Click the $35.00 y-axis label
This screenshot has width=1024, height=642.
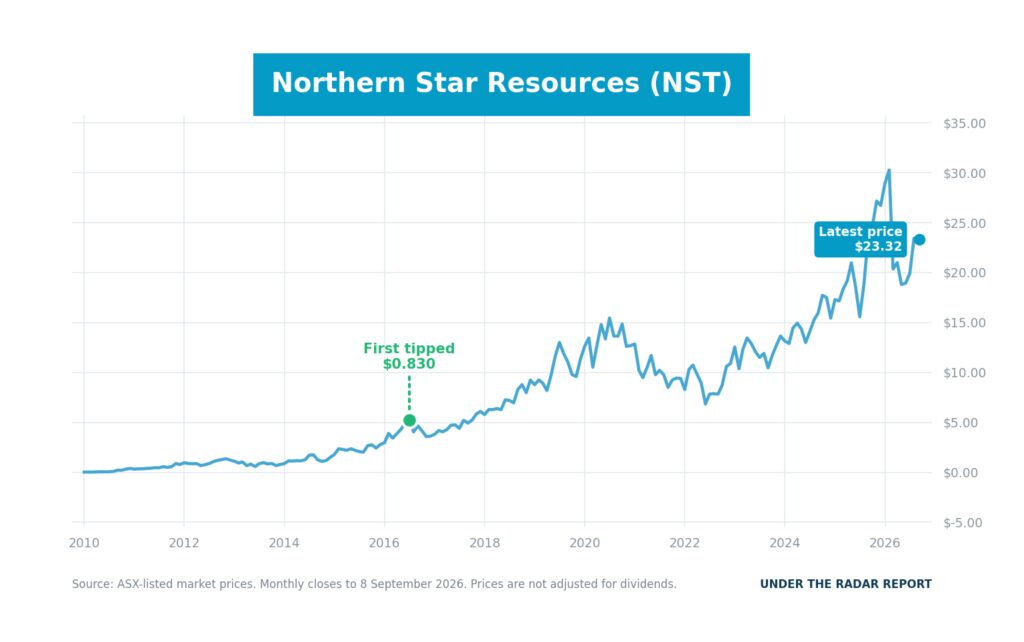[x=965, y=123]
